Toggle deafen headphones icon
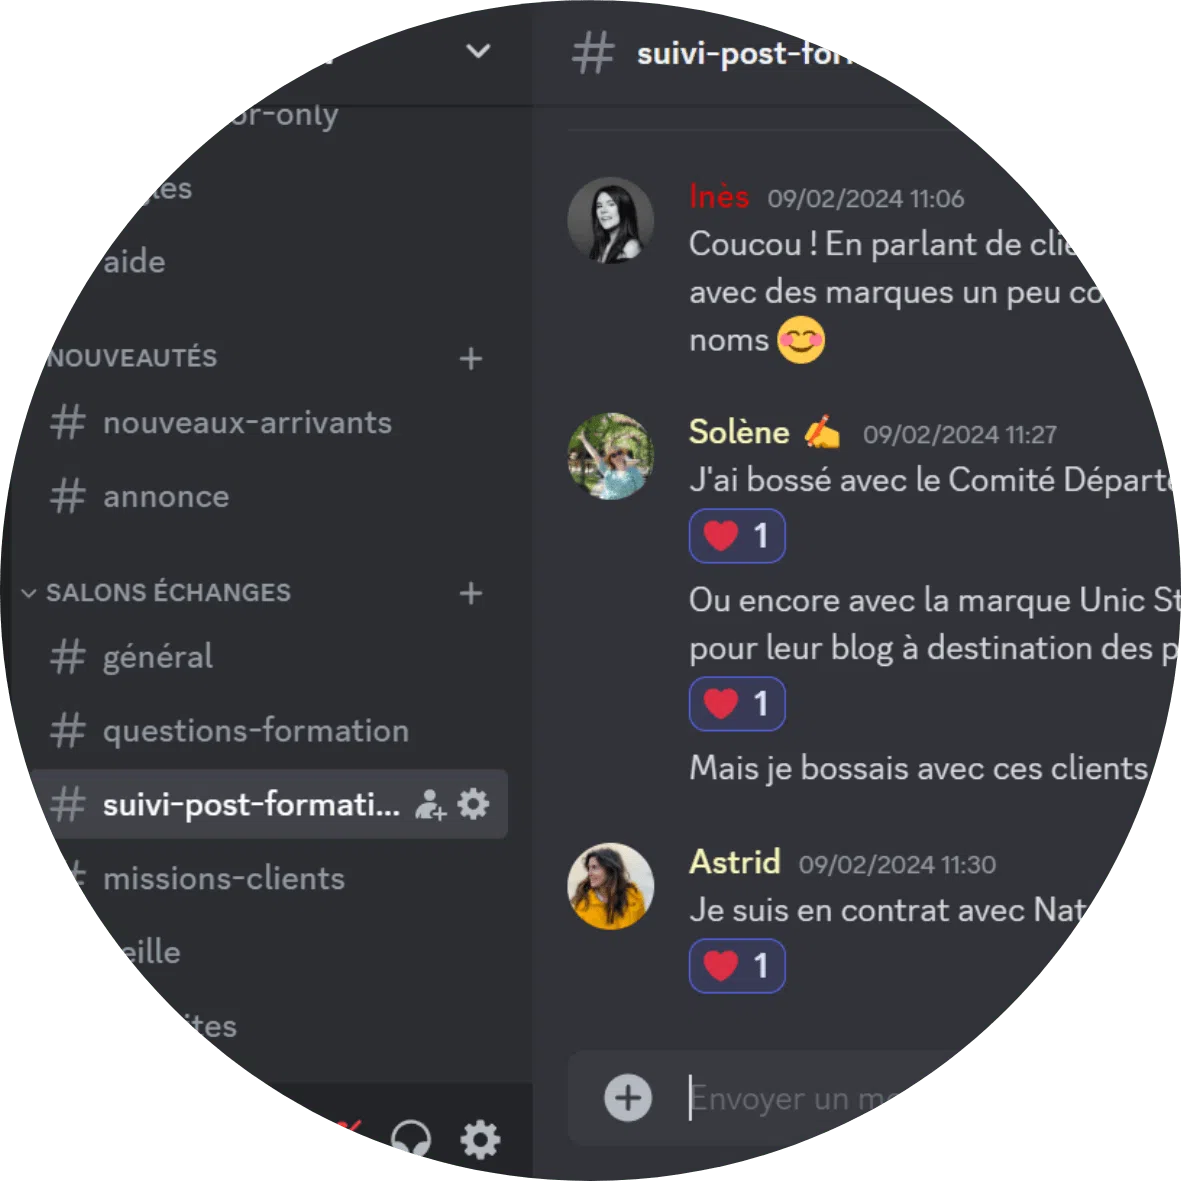 pyautogui.click(x=411, y=1139)
